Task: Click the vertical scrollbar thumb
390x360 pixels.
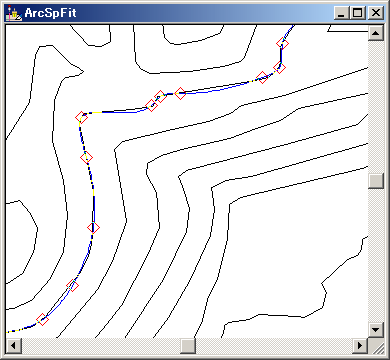Action: (x=376, y=181)
